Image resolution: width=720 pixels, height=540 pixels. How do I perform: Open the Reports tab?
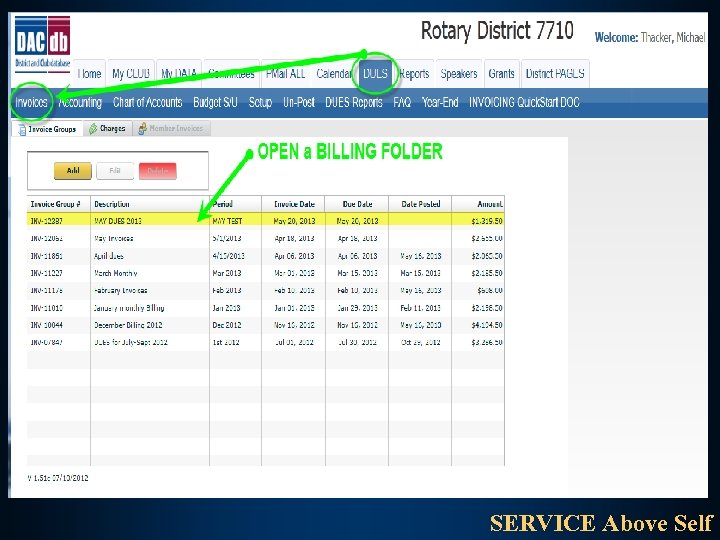[414, 74]
